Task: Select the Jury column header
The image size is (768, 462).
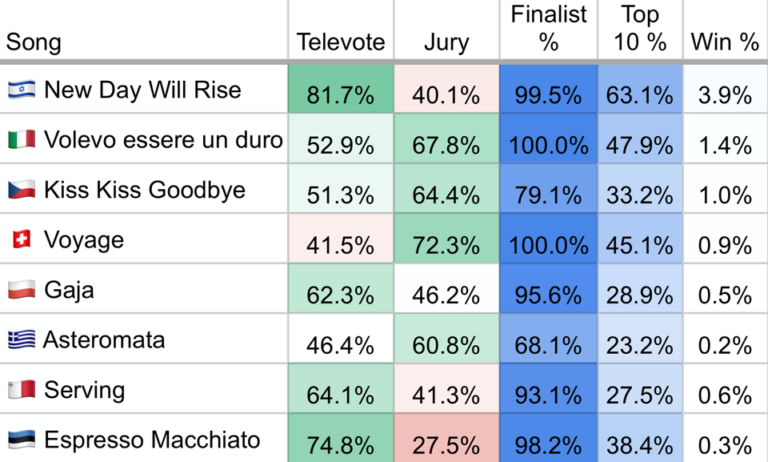Action: pos(446,42)
